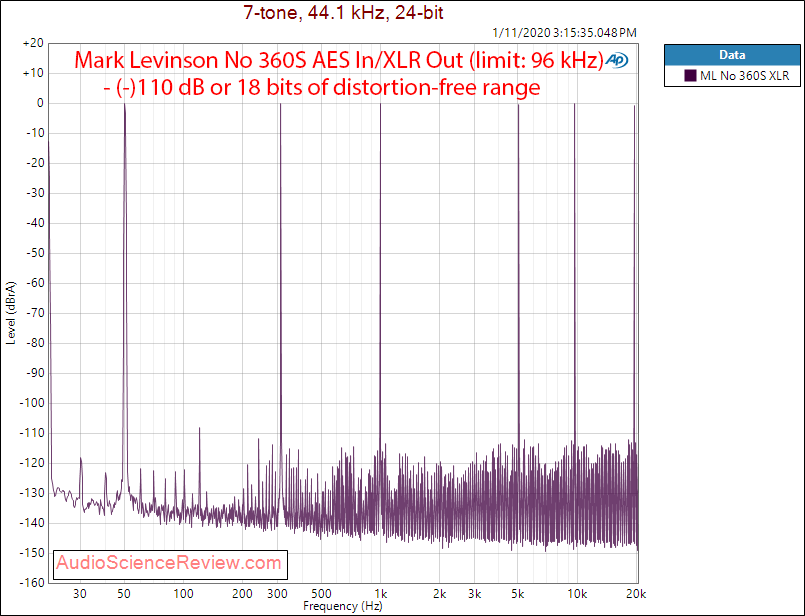Click the 110 dB distortion-free range annotation
The height and width of the screenshot is (616, 805).
coord(322,87)
